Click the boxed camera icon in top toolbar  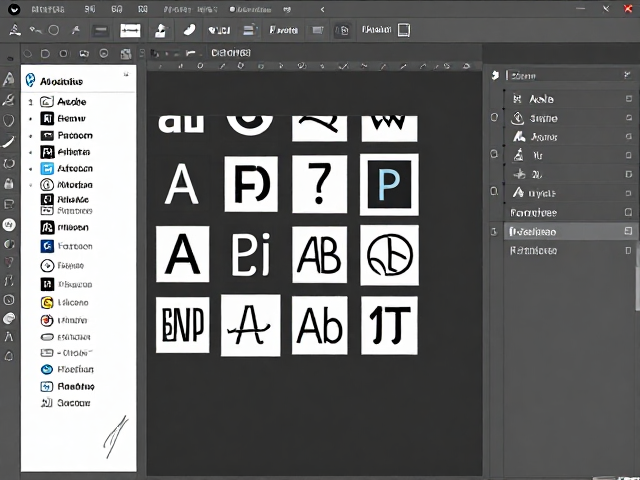pos(342,30)
